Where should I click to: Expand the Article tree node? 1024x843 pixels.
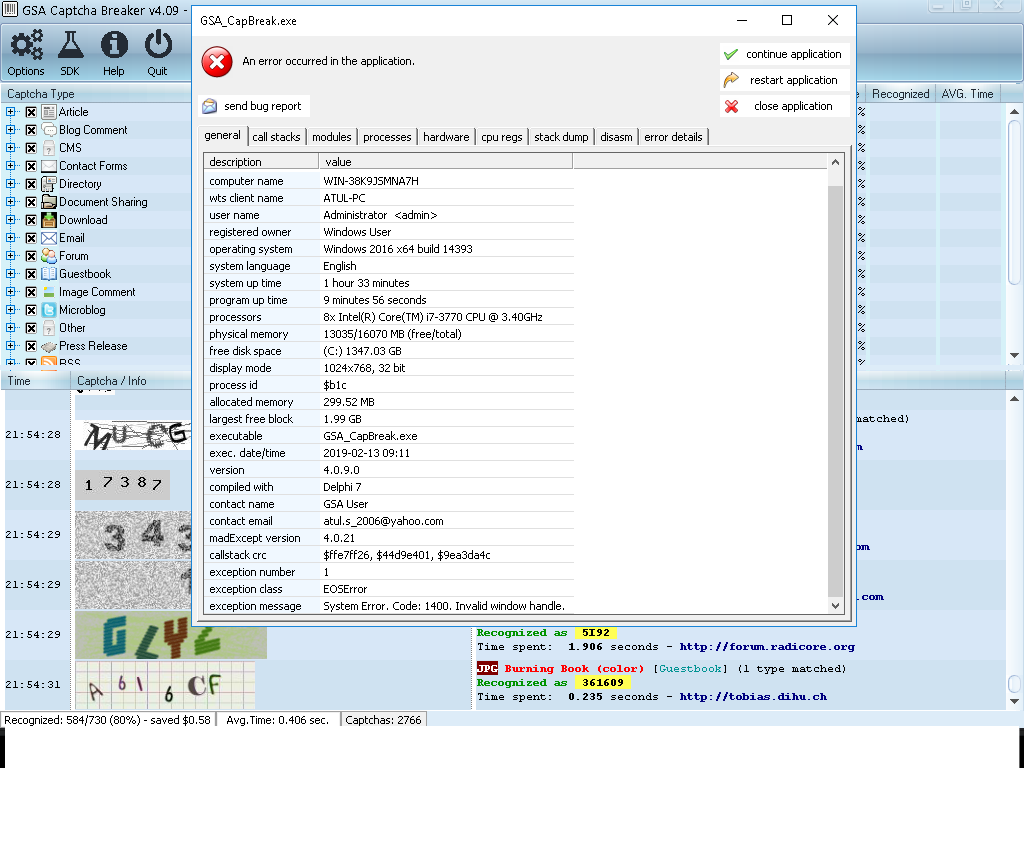pyautogui.click(x=10, y=112)
